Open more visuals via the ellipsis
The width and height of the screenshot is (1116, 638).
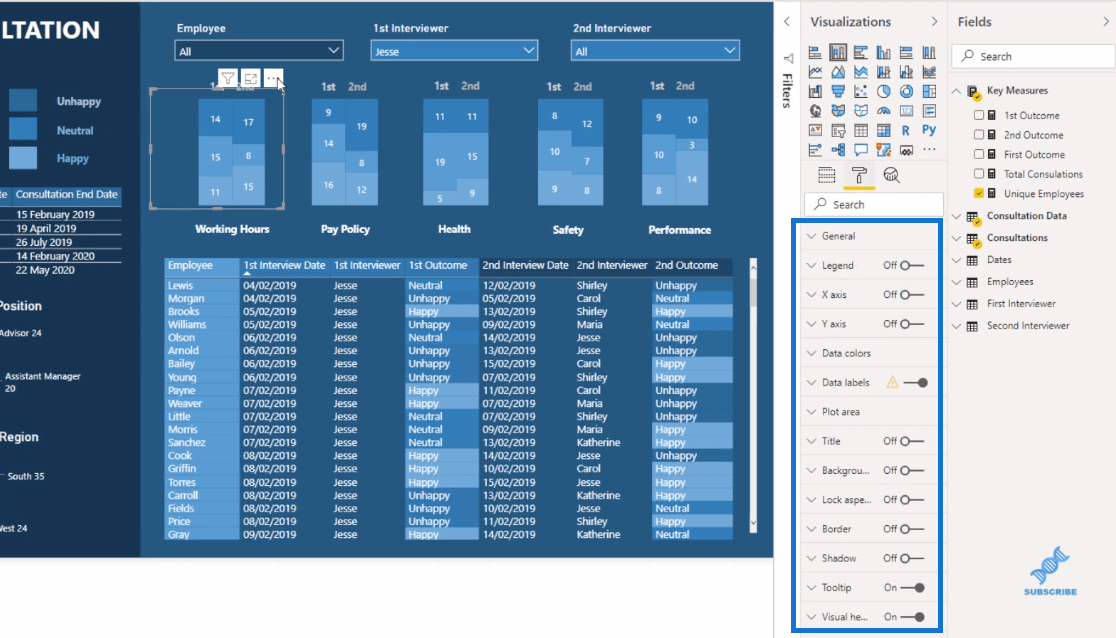pyautogui.click(x=929, y=150)
